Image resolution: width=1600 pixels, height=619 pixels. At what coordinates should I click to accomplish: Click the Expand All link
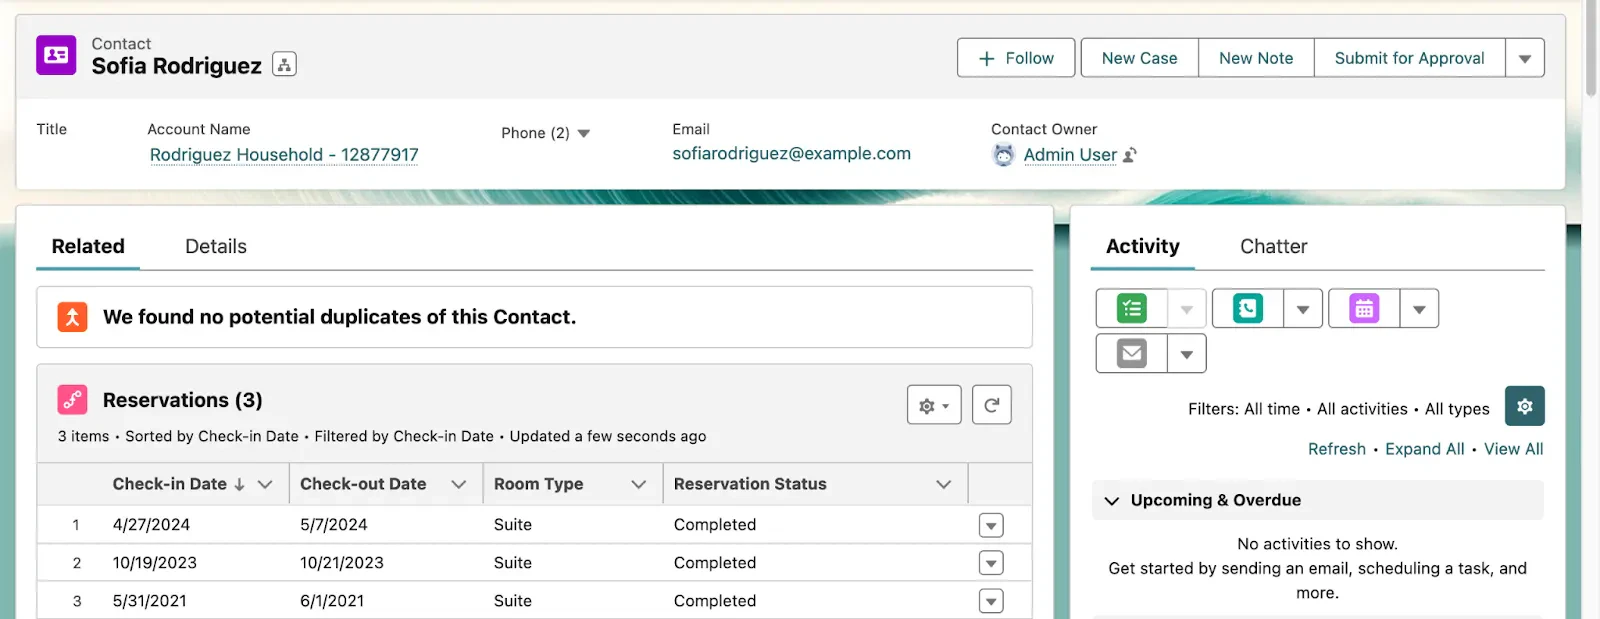coord(1424,449)
